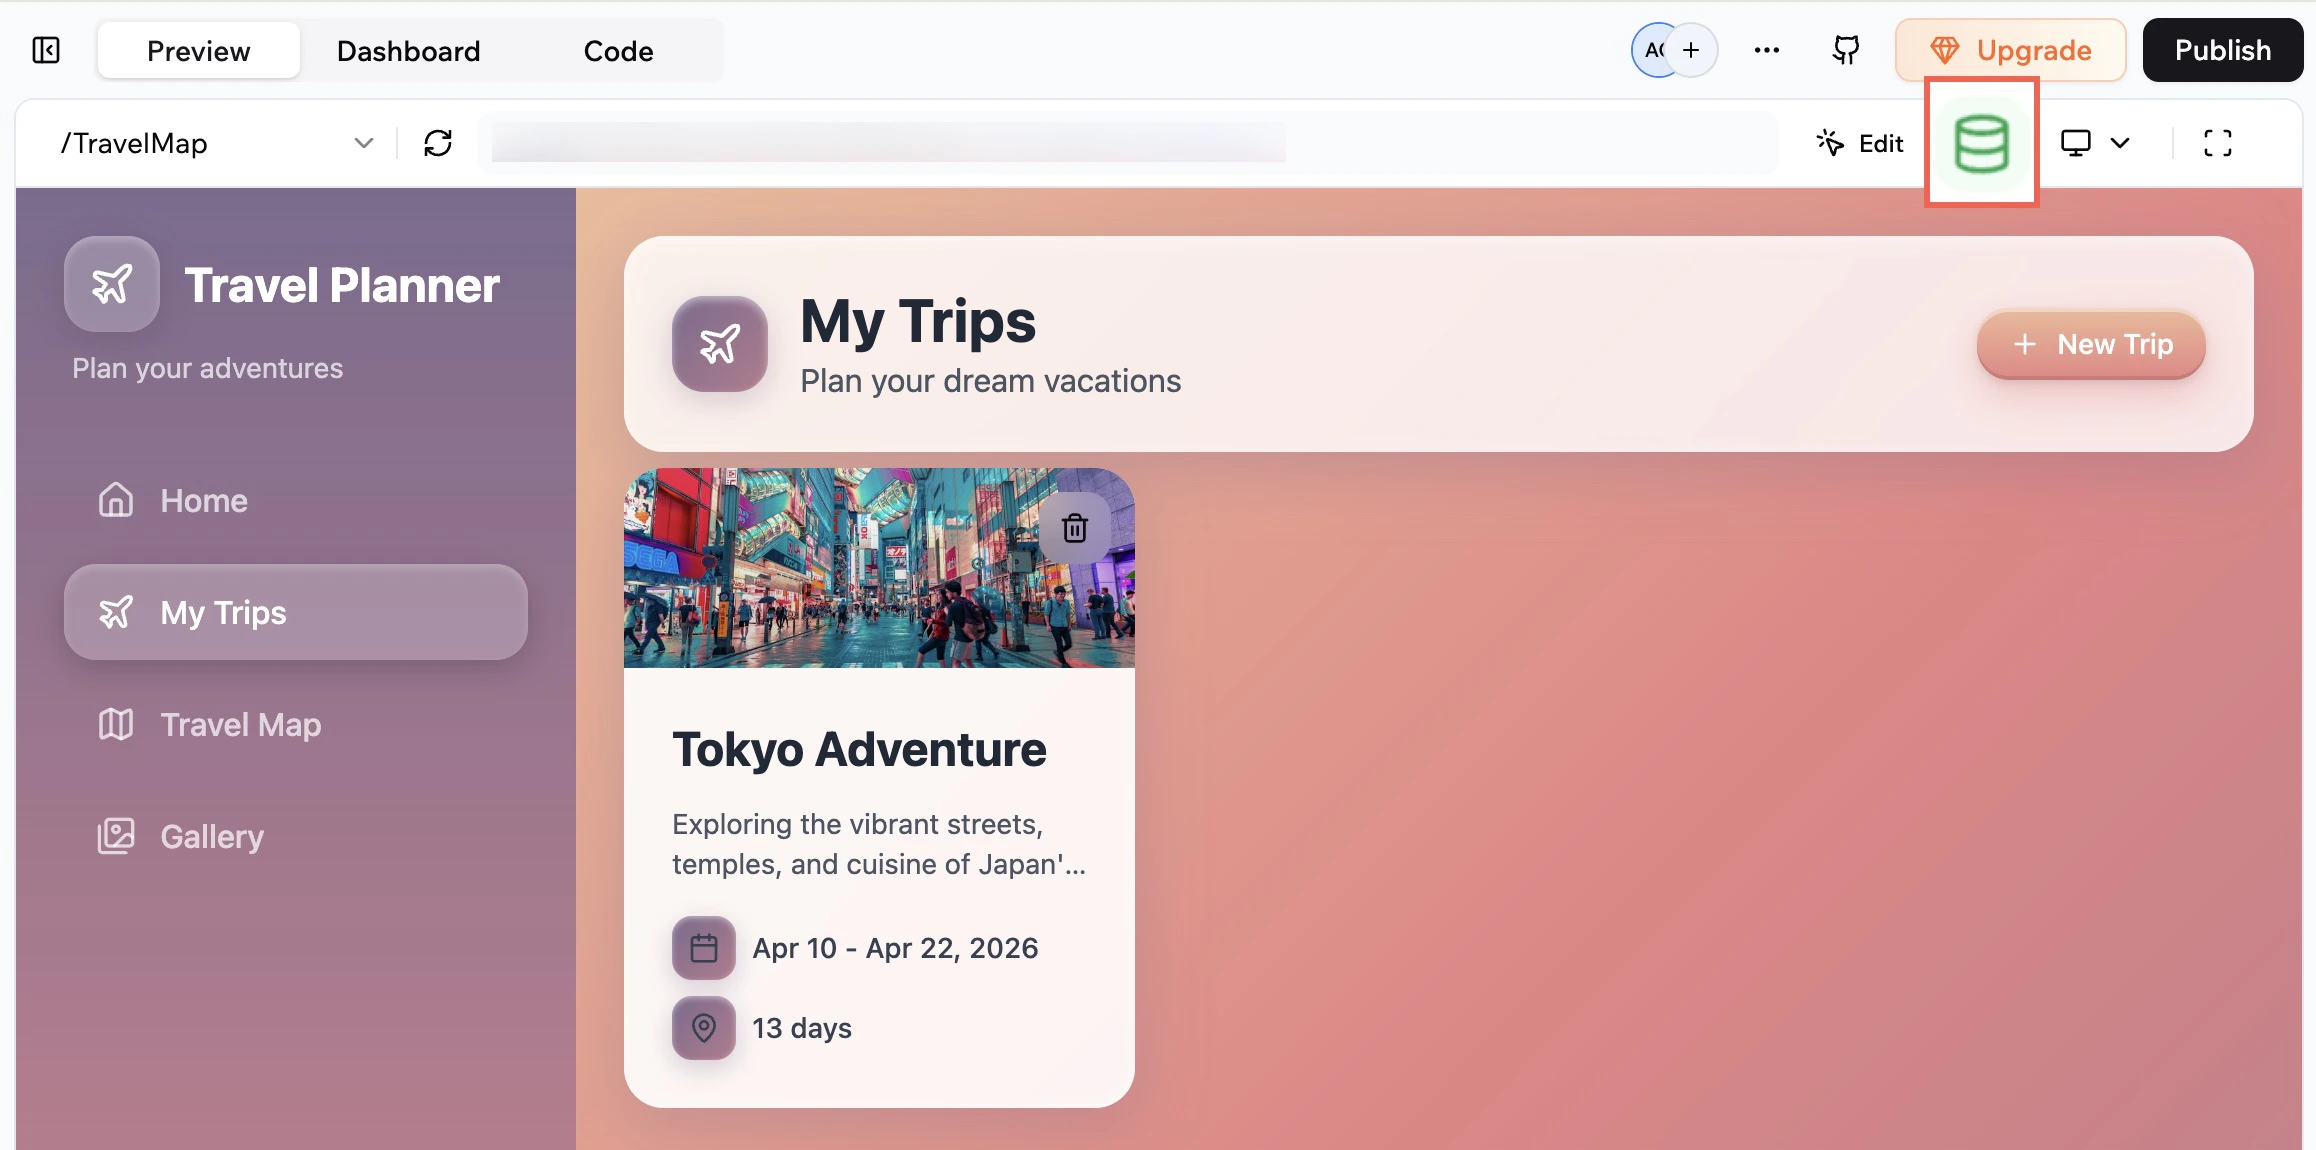Screen dimensions: 2316x1150
Task: Open the Gallery section
Action: pyautogui.click(x=211, y=836)
